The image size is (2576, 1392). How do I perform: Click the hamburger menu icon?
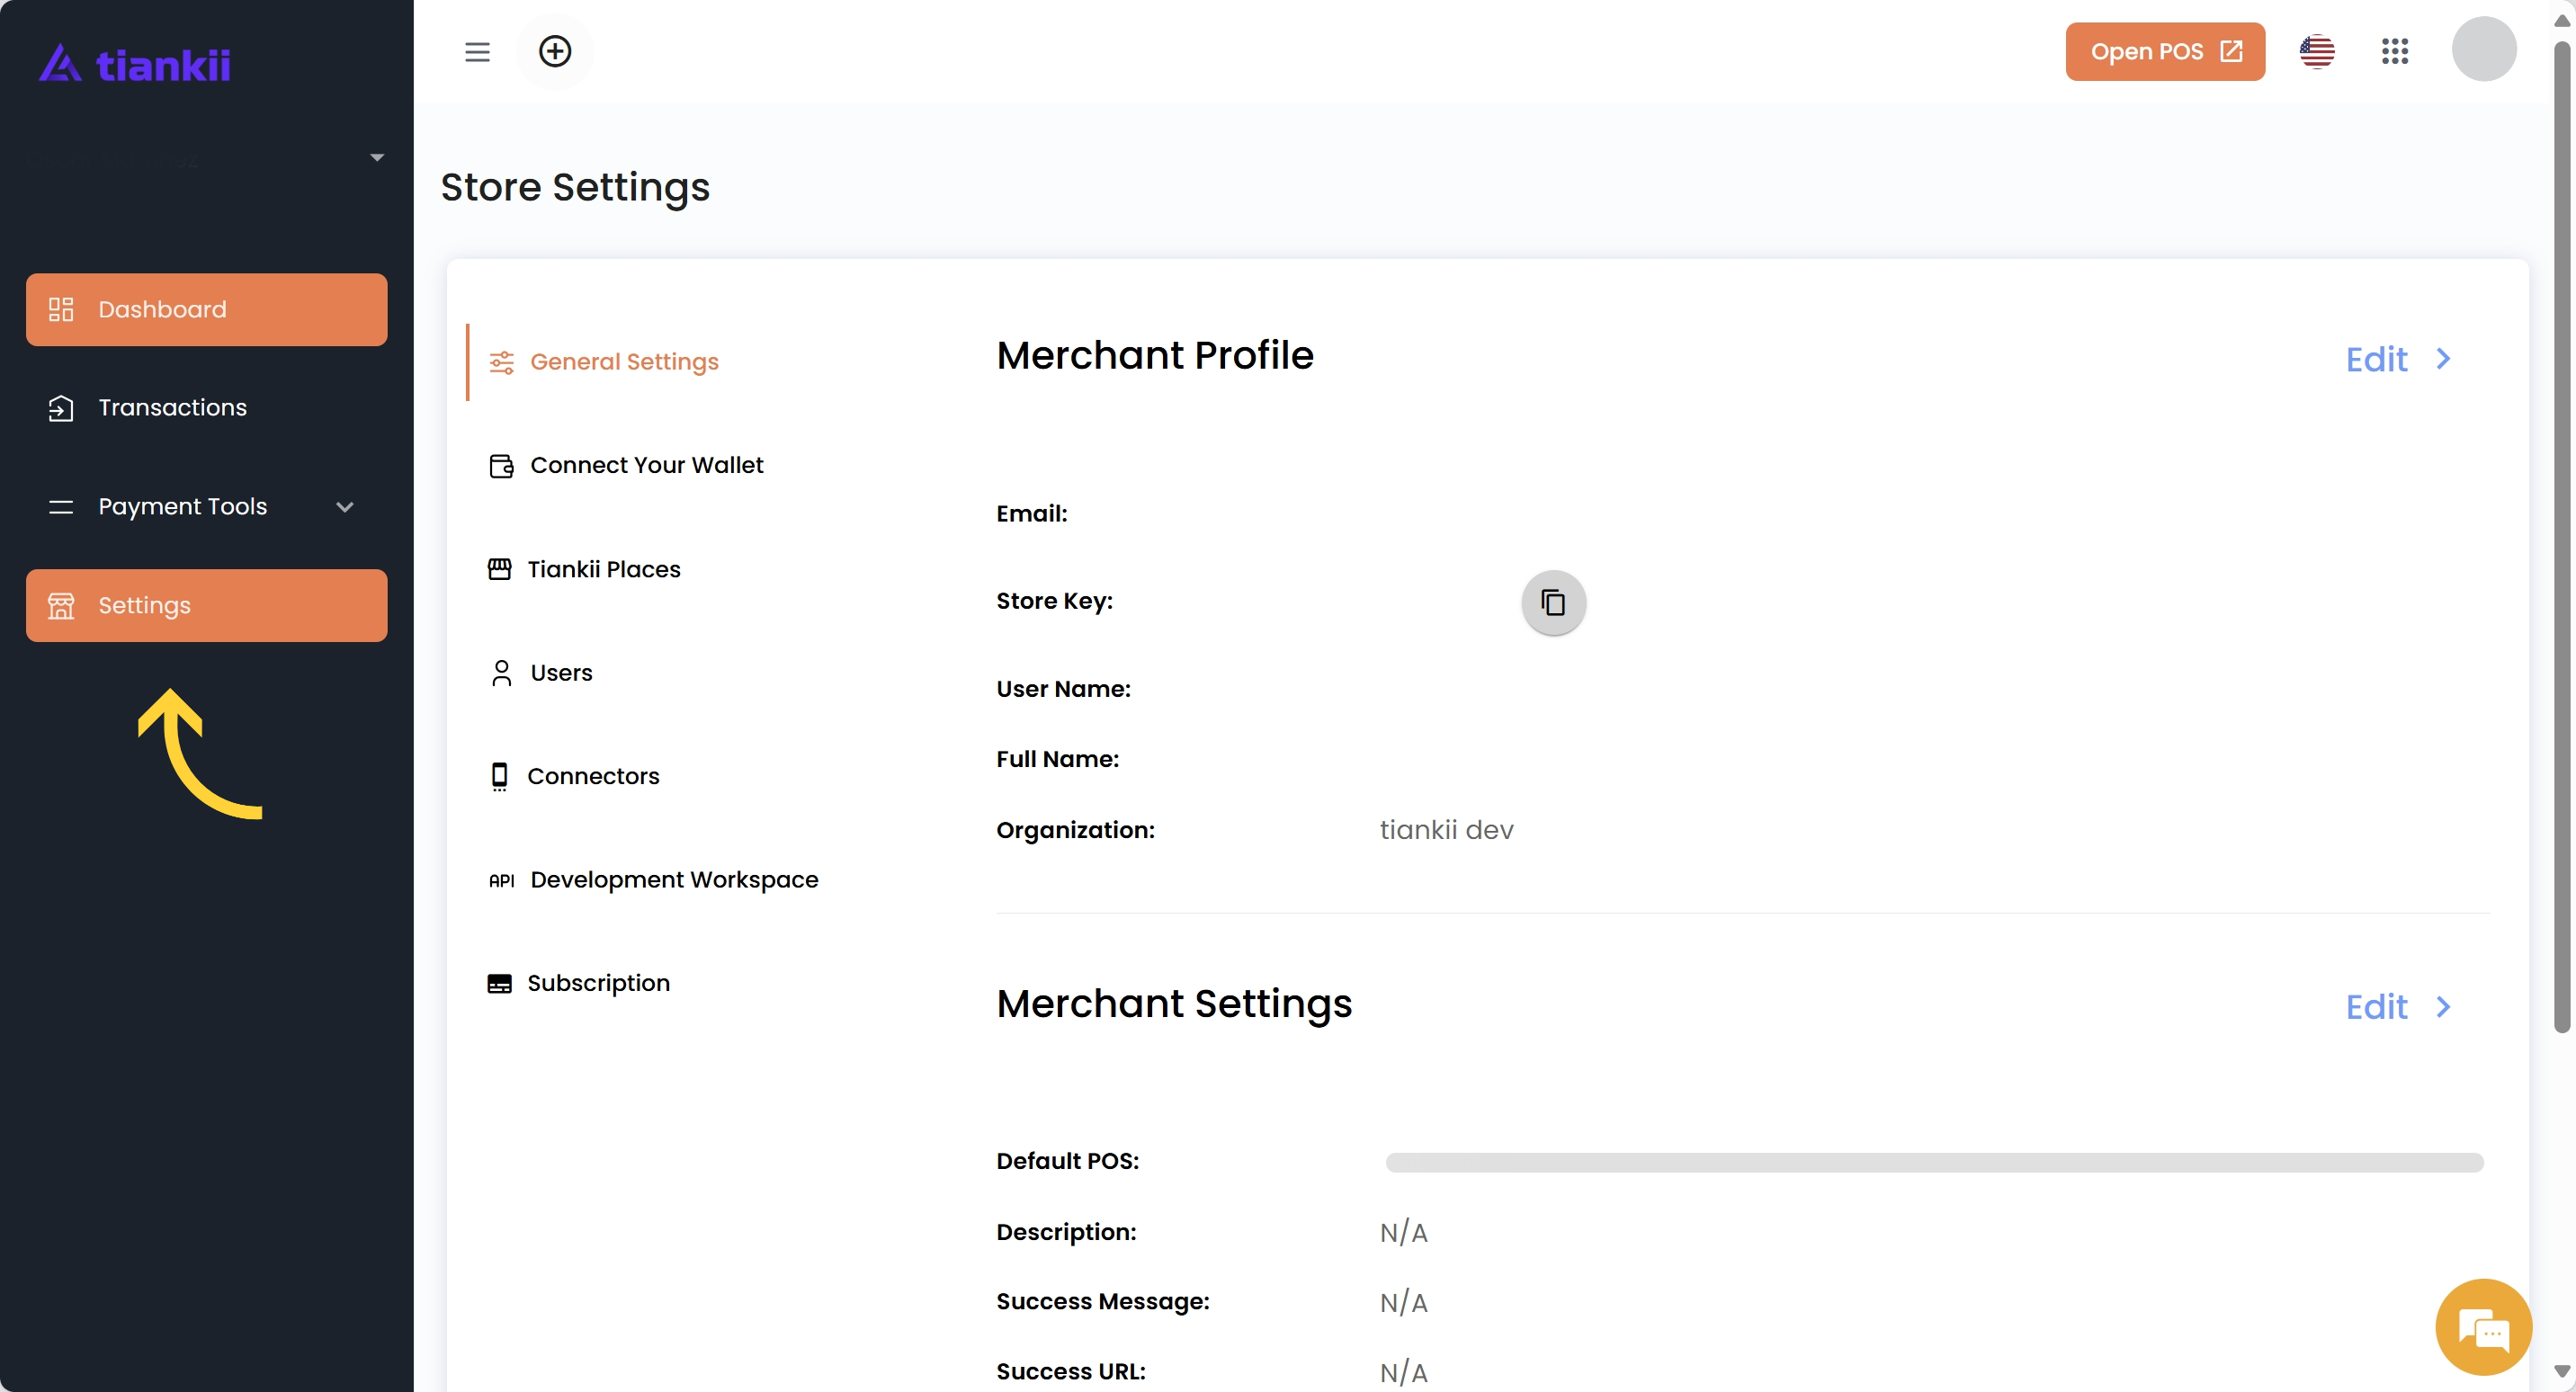coord(477,52)
